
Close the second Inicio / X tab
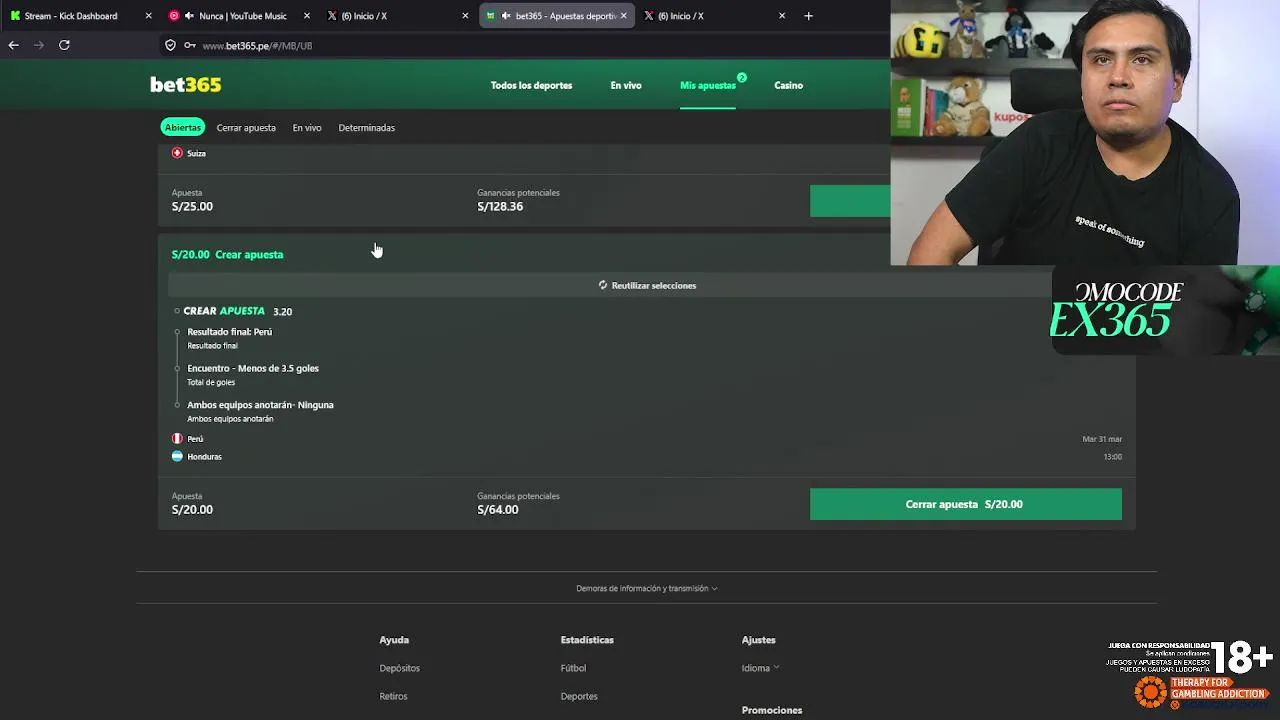click(x=782, y=16)
